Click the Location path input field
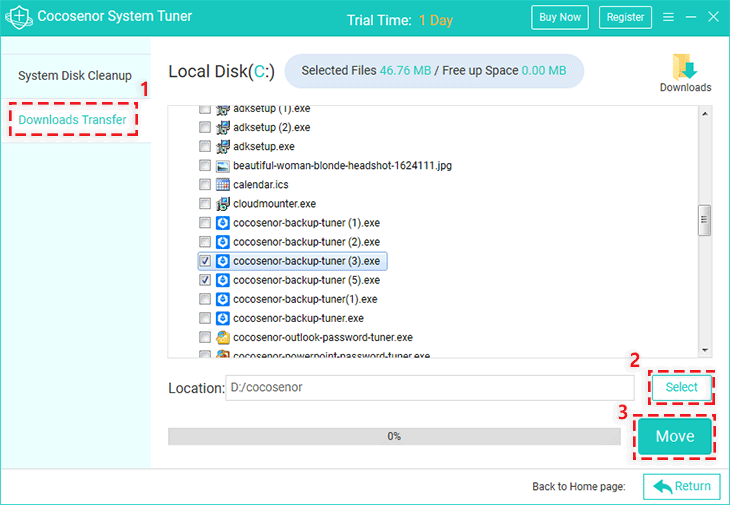This screenshot has width=730, height=505. coord(430,387)
